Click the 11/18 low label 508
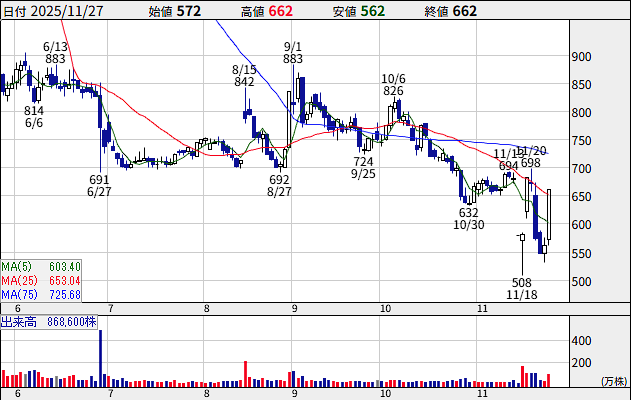The height and width of the screenshot is (400, 631). point(522,282)
